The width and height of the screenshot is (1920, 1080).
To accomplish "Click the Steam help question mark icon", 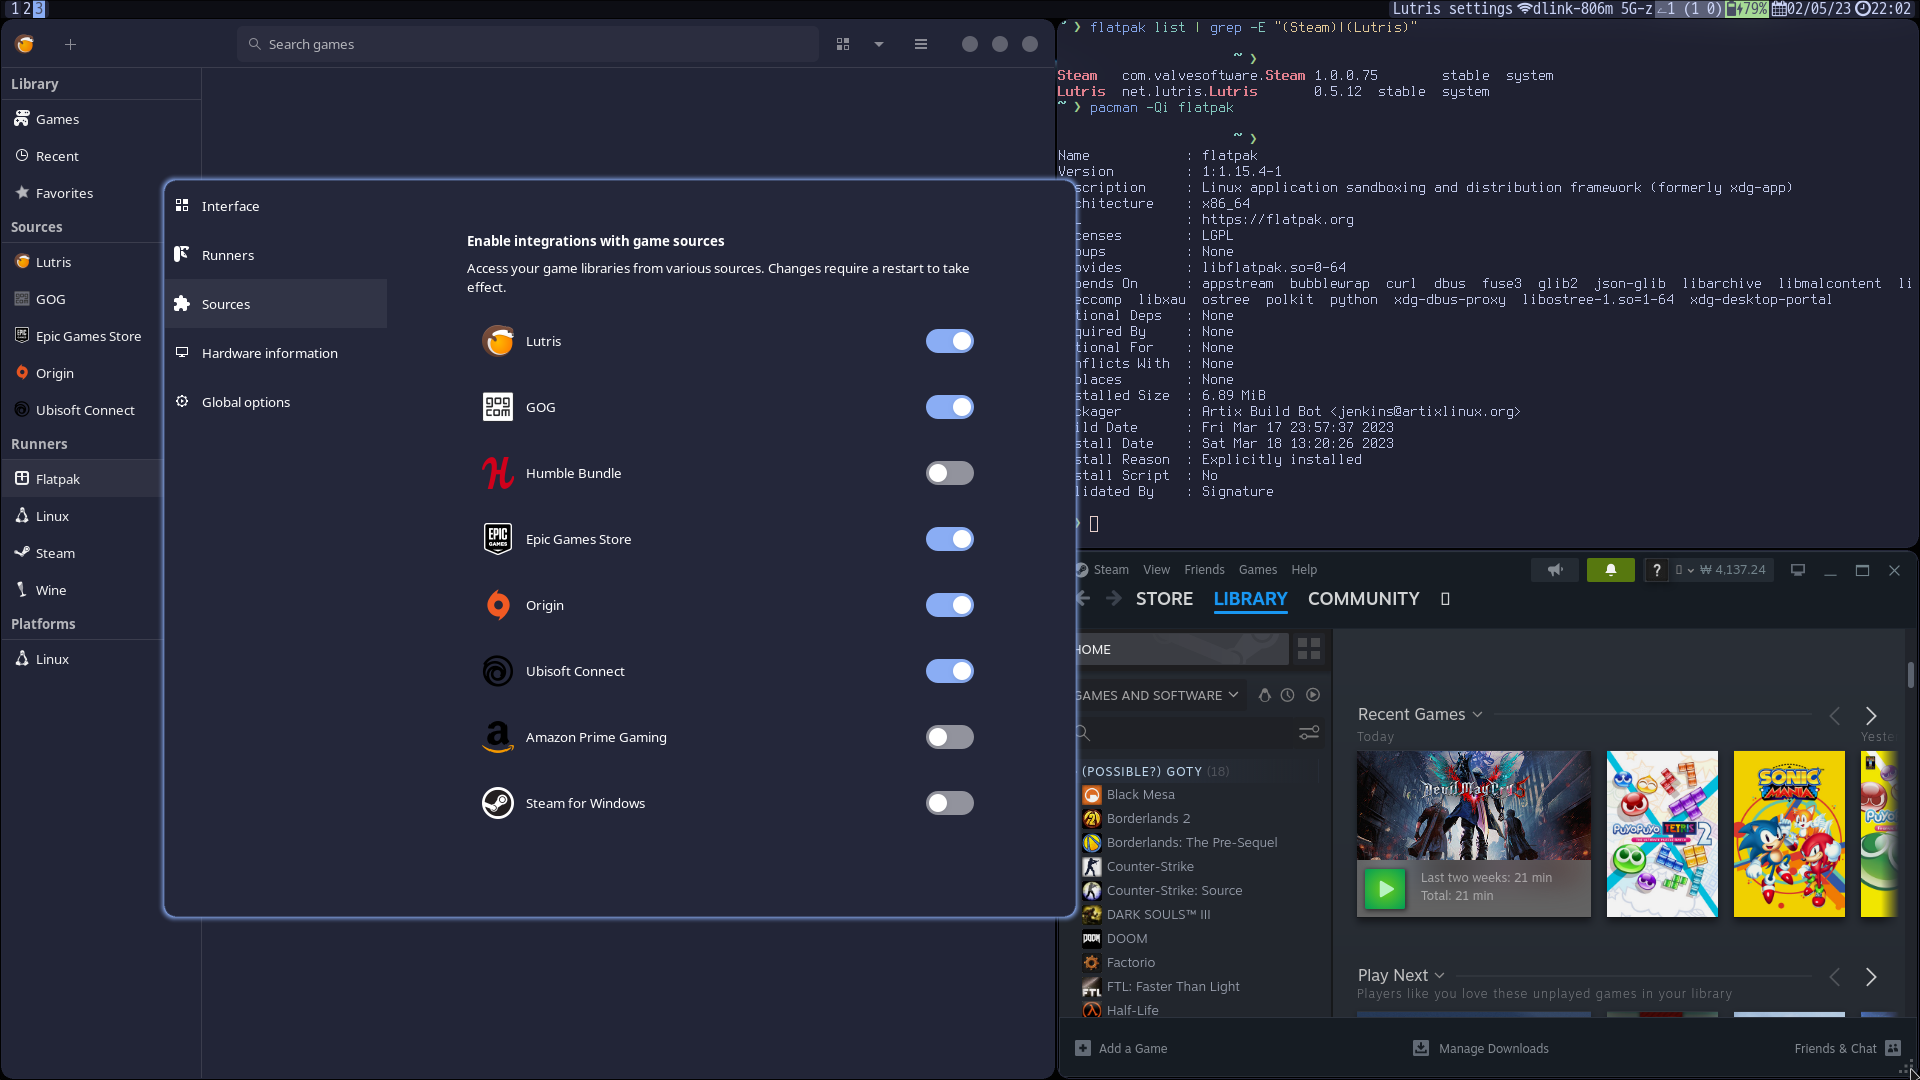I will coord(1657,570).
